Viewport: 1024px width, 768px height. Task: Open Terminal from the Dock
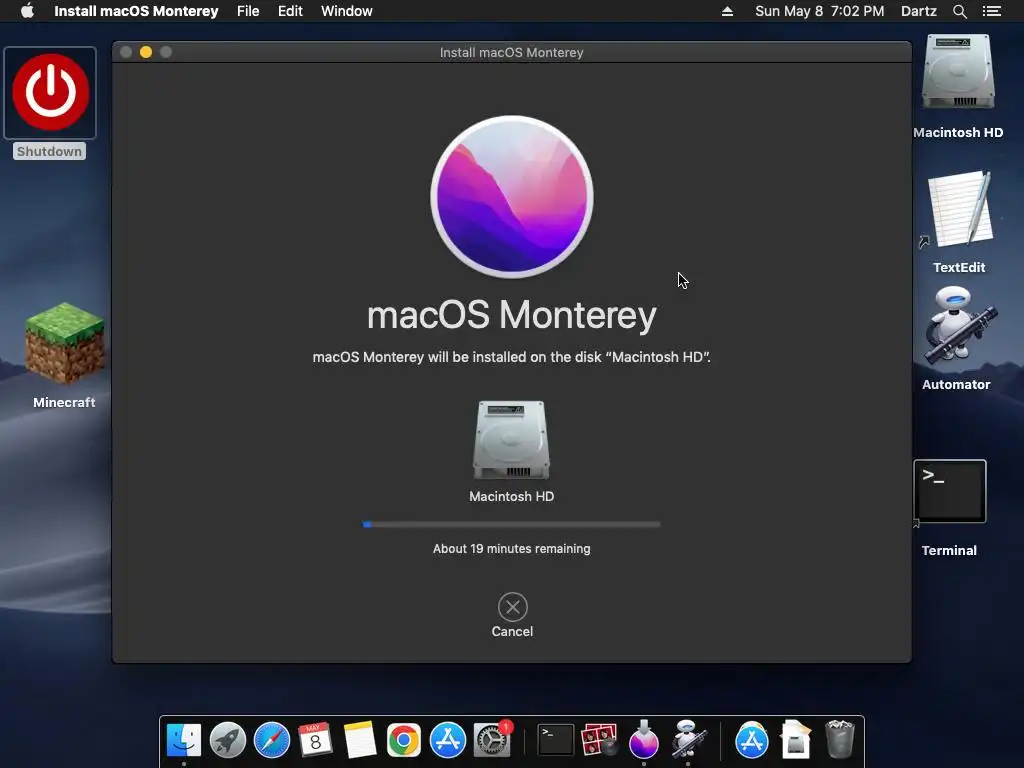point(555,740)
